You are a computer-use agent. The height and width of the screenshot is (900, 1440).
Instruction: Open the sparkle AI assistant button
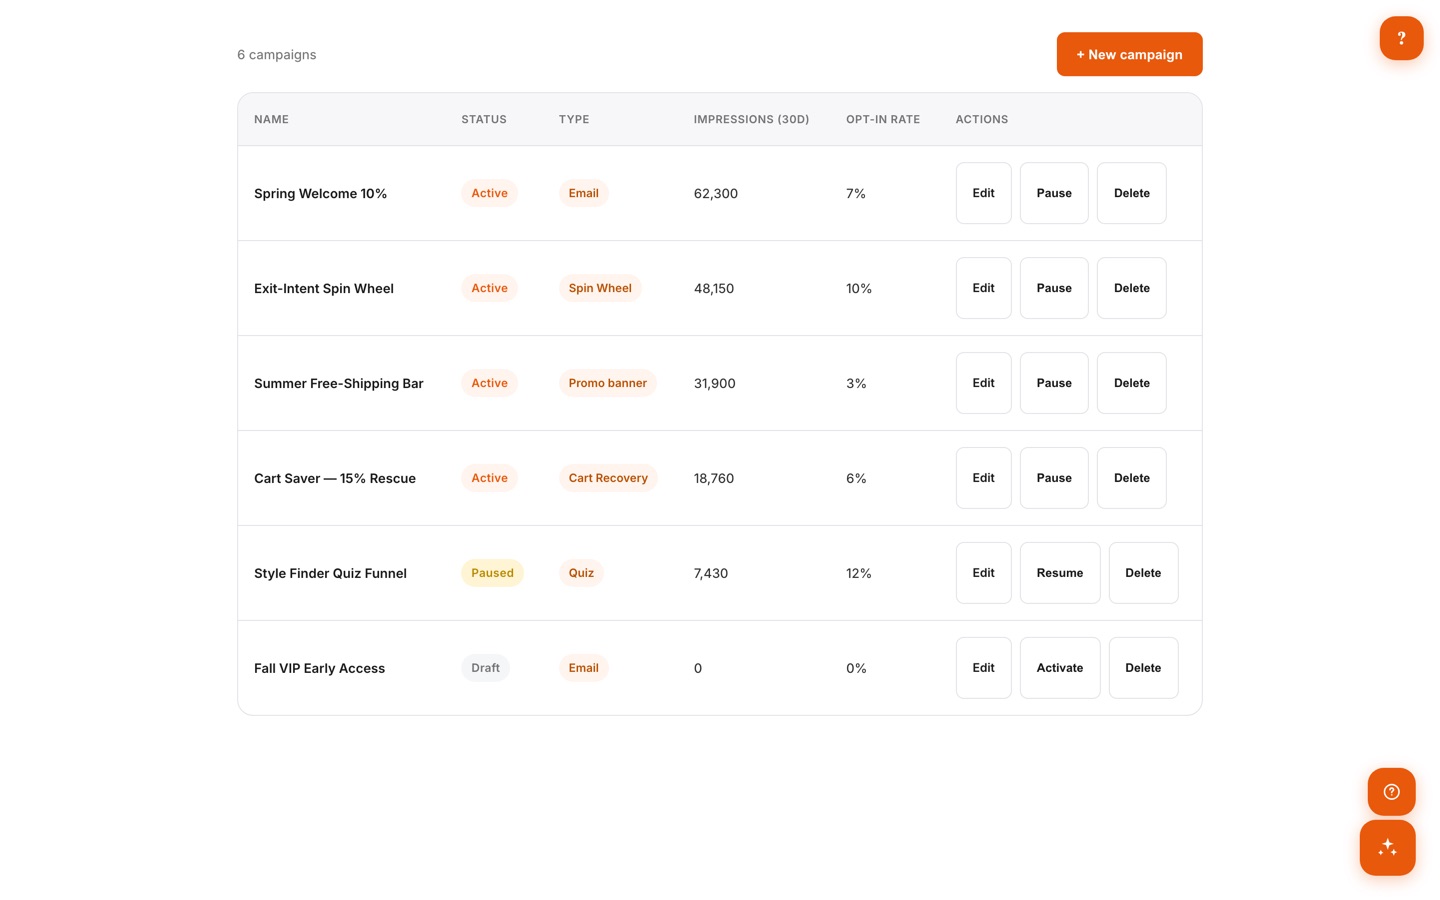[1387, 848]
